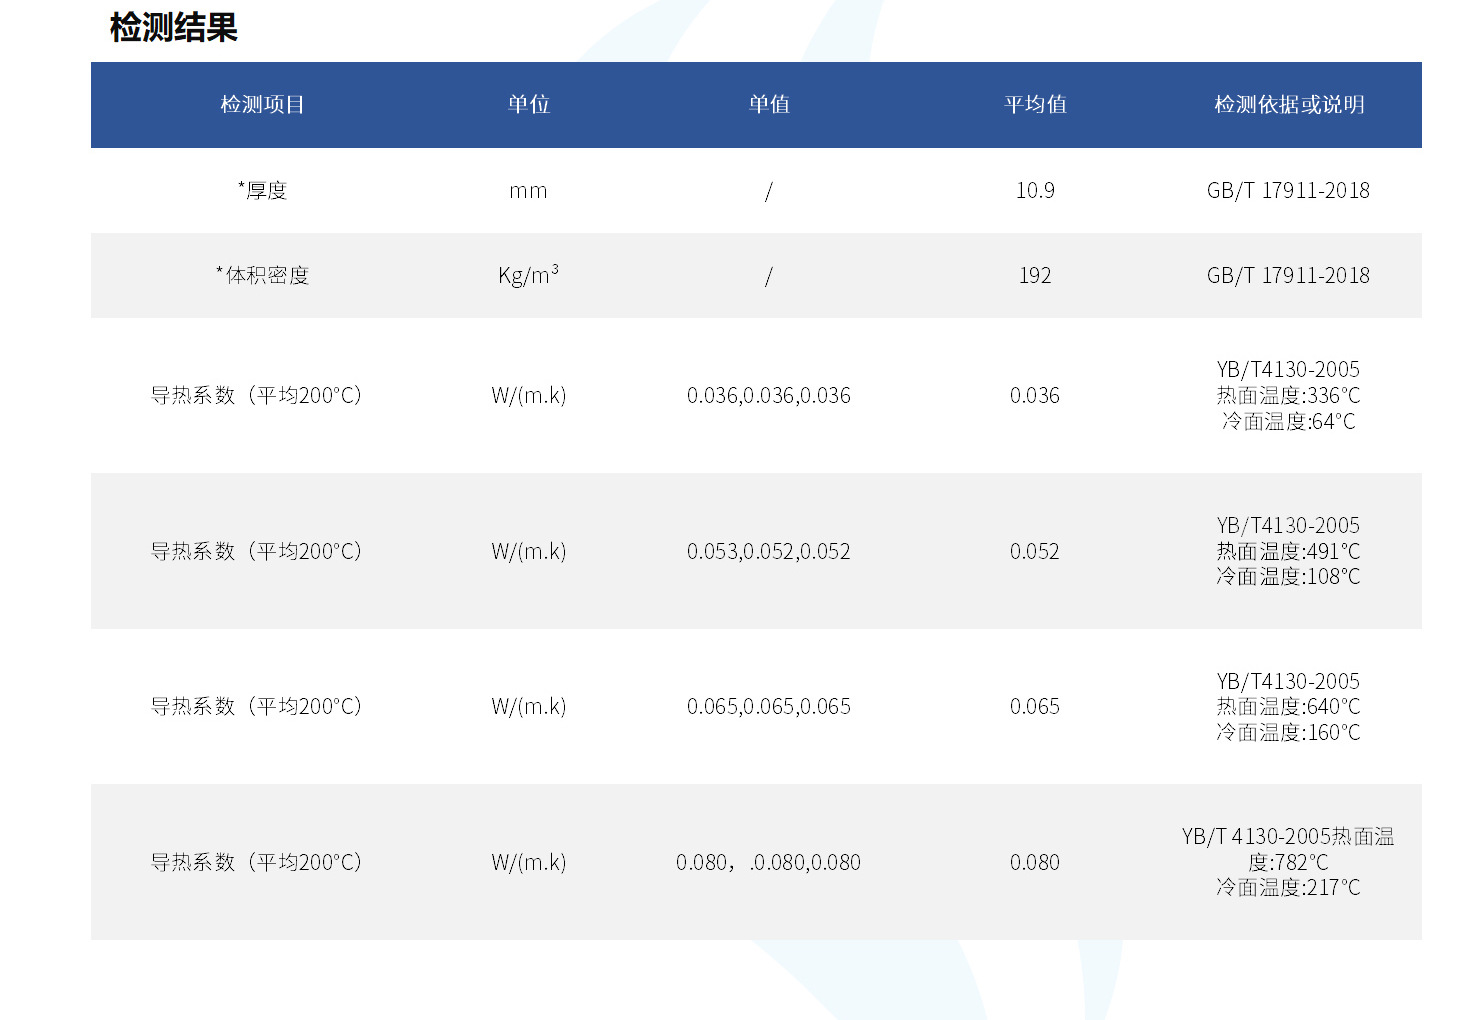Select the *体积密度 row label

[262, 276]
